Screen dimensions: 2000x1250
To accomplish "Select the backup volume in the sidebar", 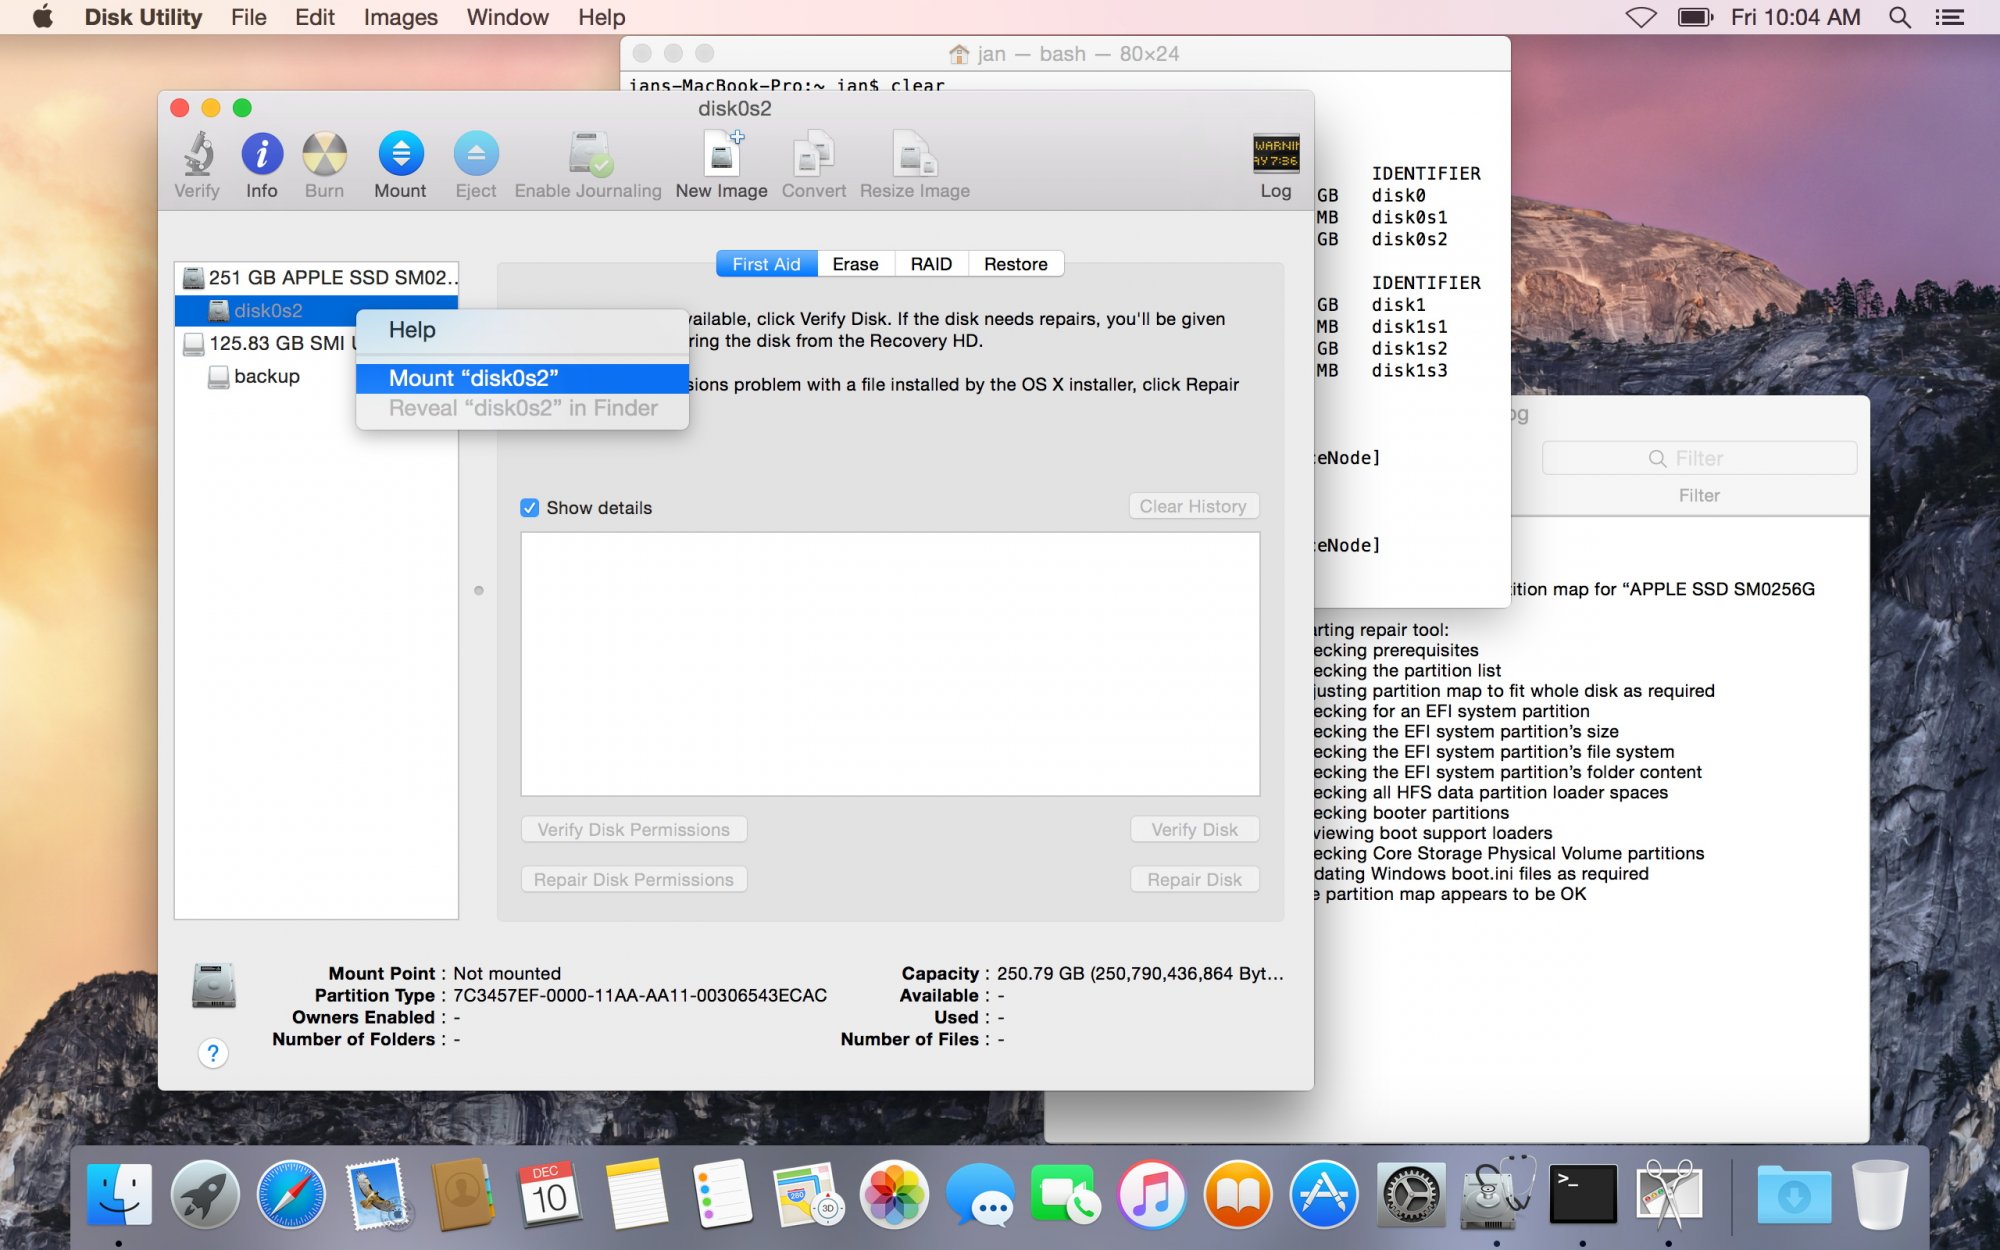I will (x=266, y=377).
